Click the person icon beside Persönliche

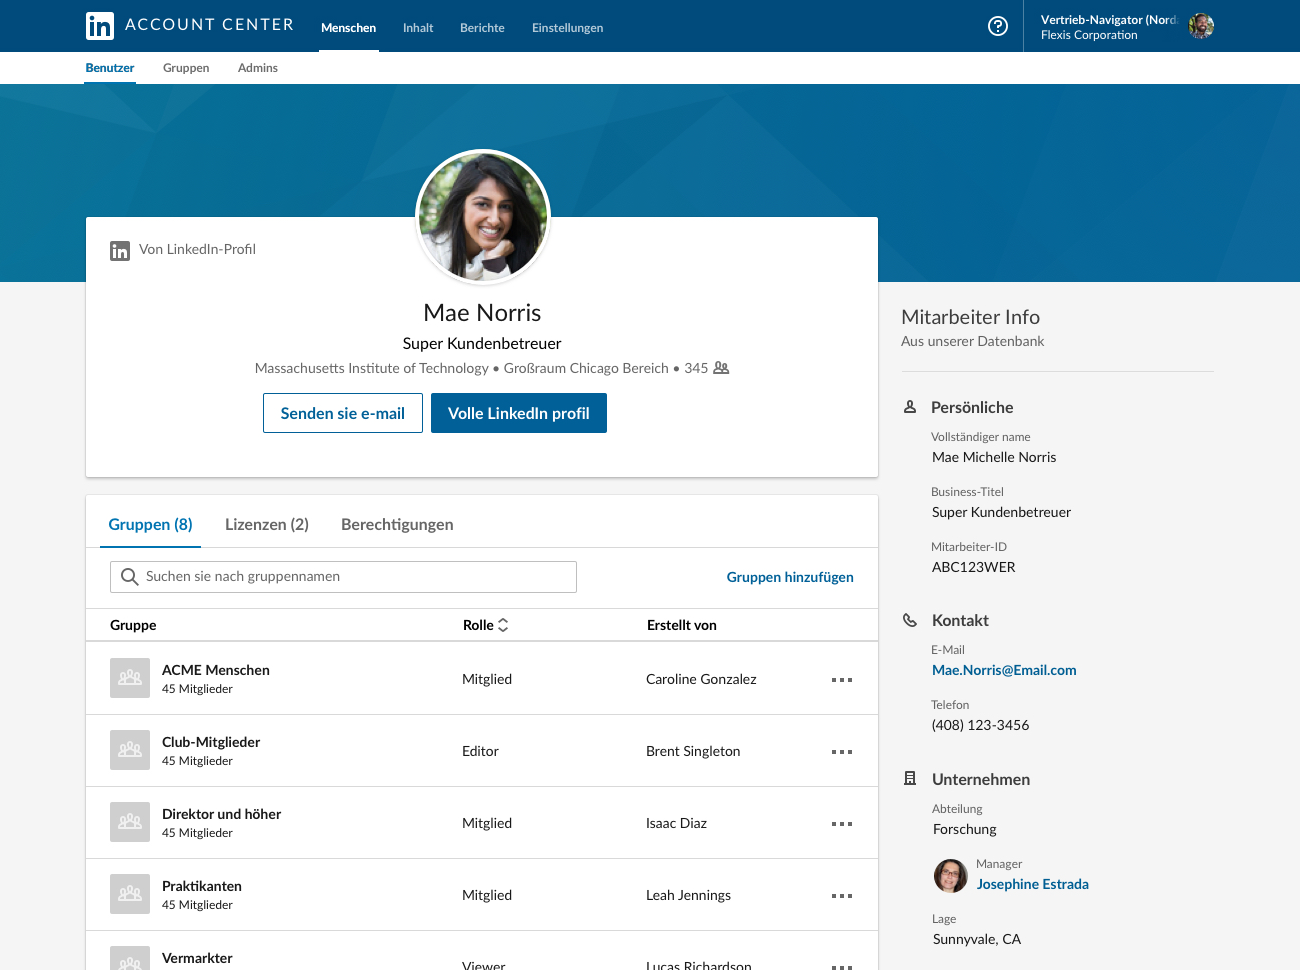910,407
